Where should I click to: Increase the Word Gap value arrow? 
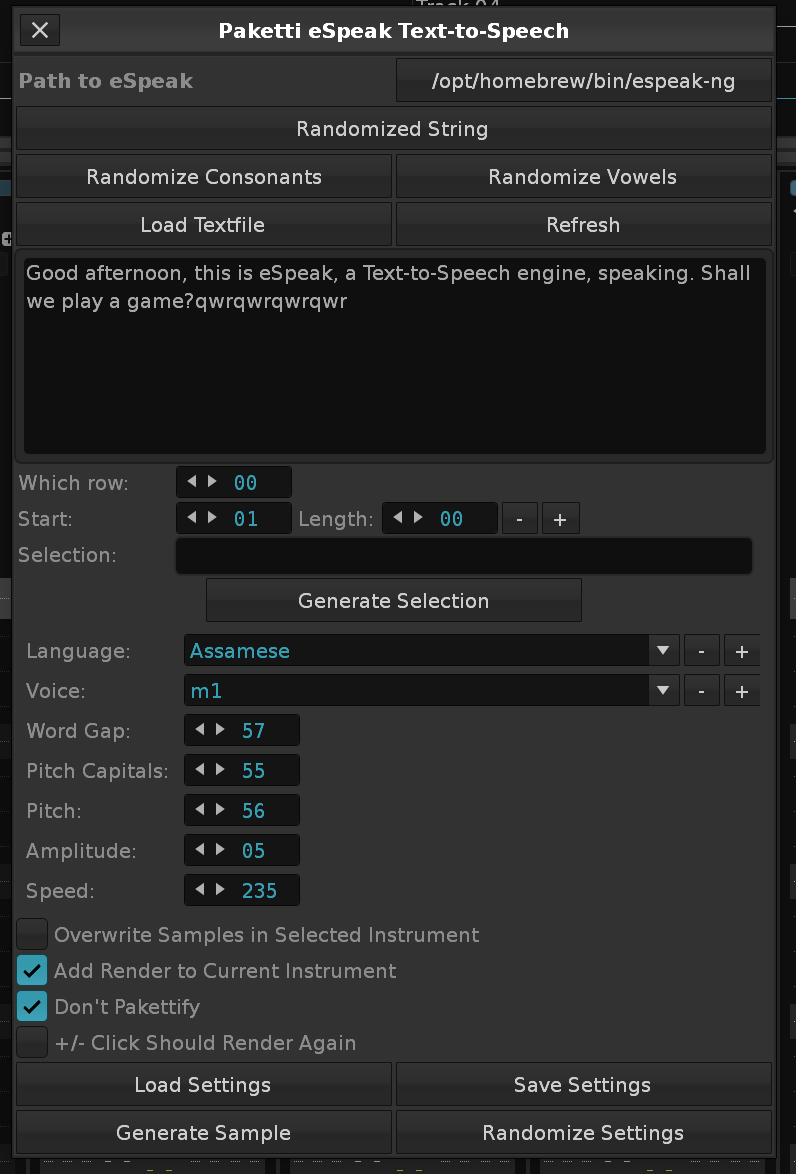pyautogui.click(x=218, y=730)
